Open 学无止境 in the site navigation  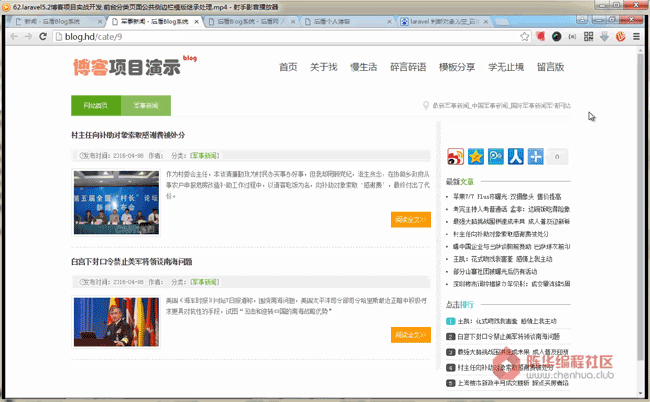[x=506, y=67]
